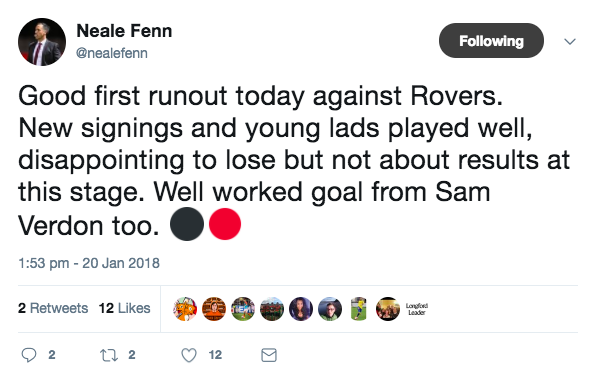View the 2 Retweets list

(53, 308)
